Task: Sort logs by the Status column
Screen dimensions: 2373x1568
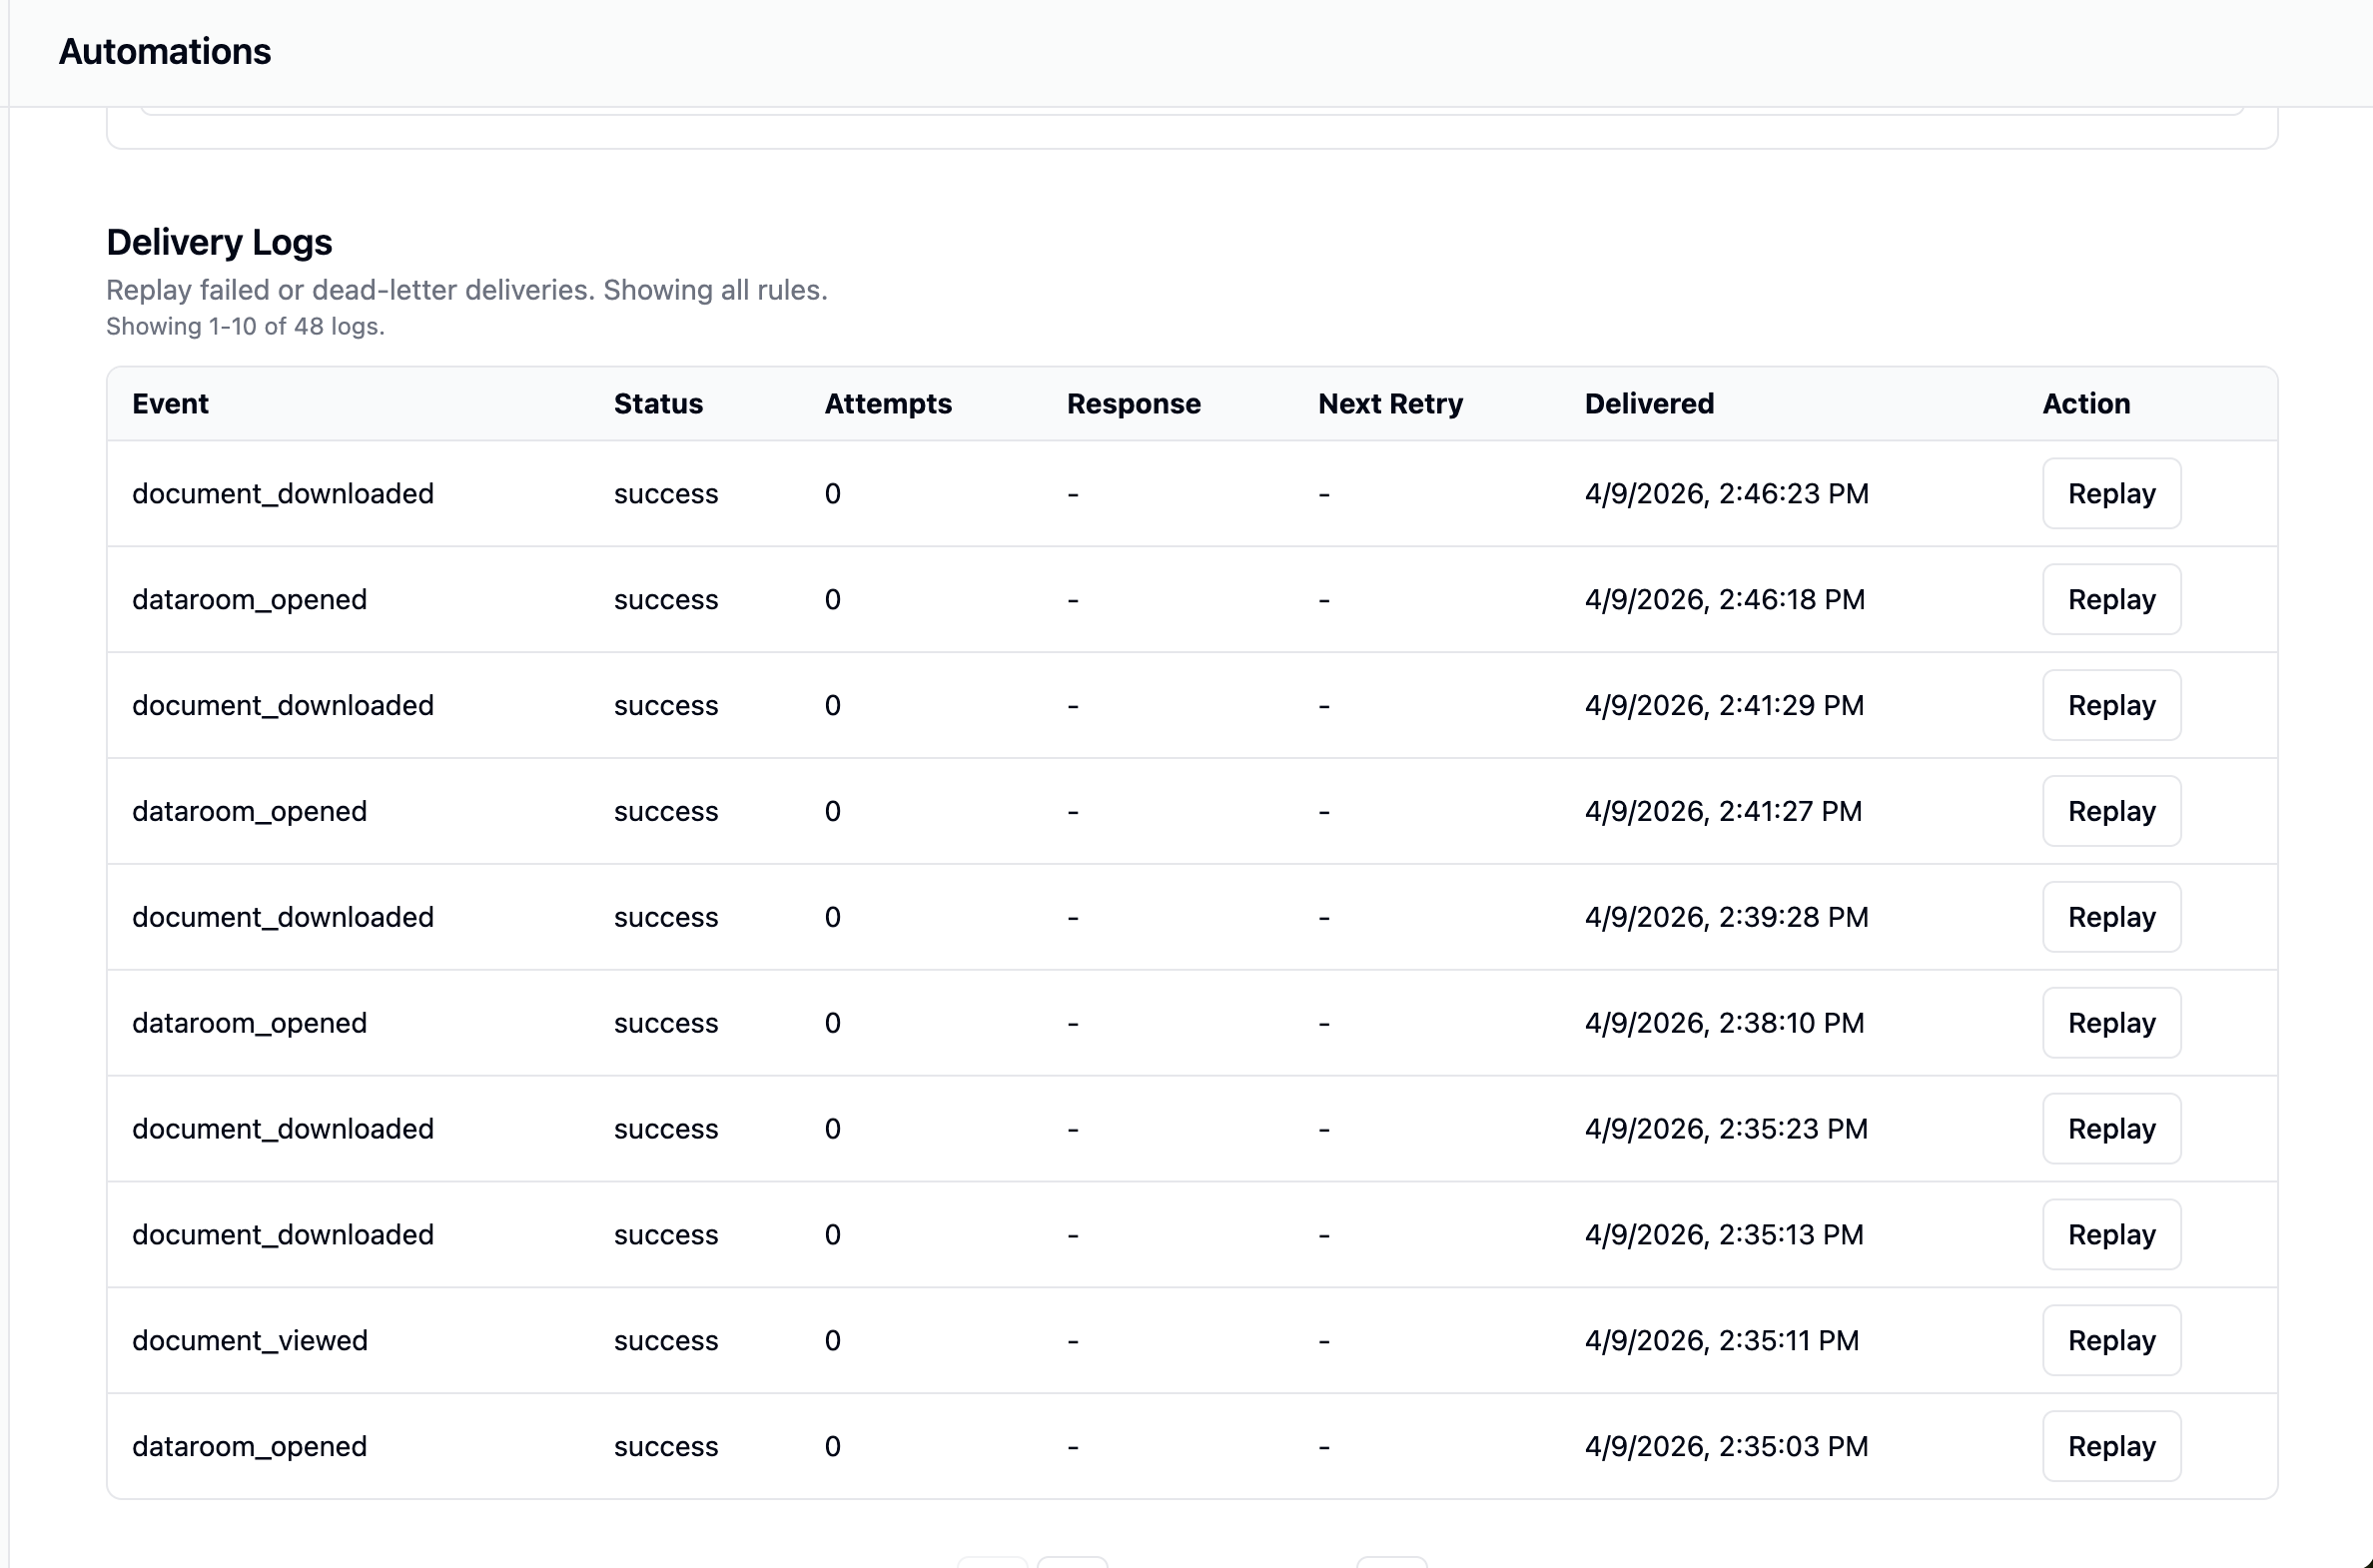Action: point(658,403)
